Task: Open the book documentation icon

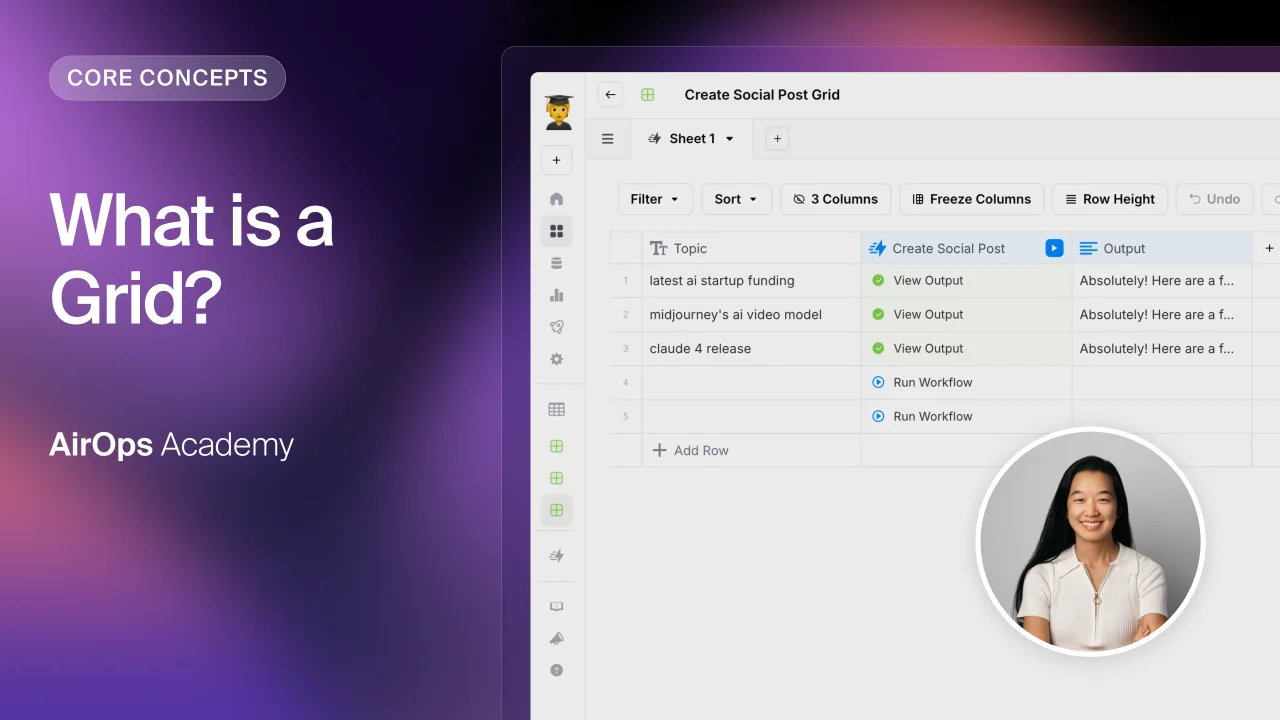Action: (557, 606)
